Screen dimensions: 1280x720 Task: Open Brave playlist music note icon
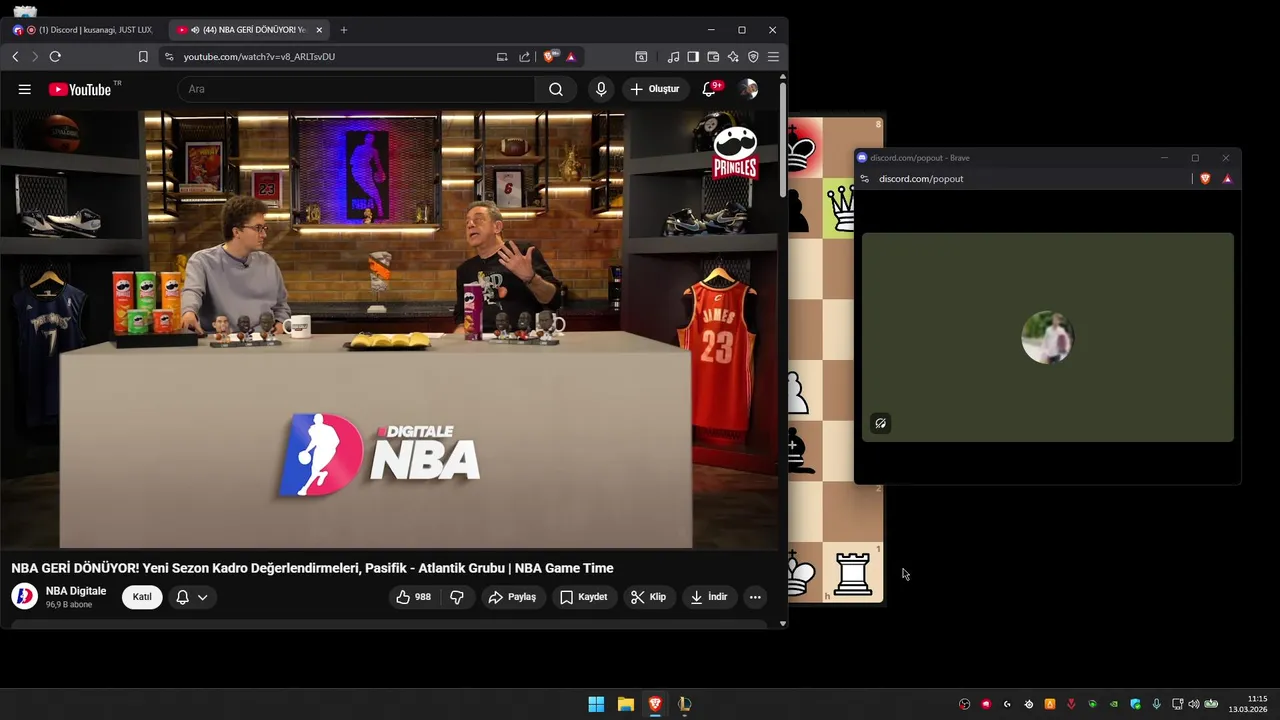[x=673, y=57]
